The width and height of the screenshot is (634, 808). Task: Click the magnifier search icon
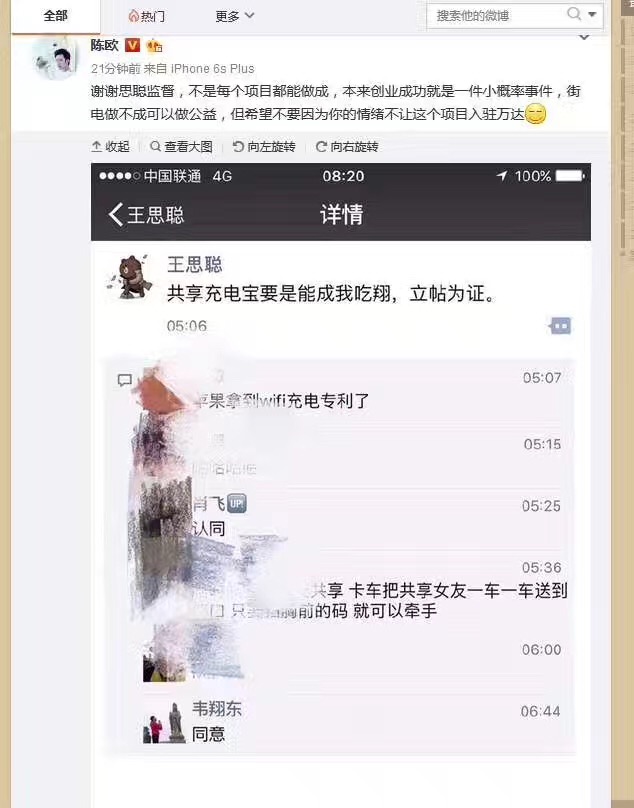click(574, 14)
